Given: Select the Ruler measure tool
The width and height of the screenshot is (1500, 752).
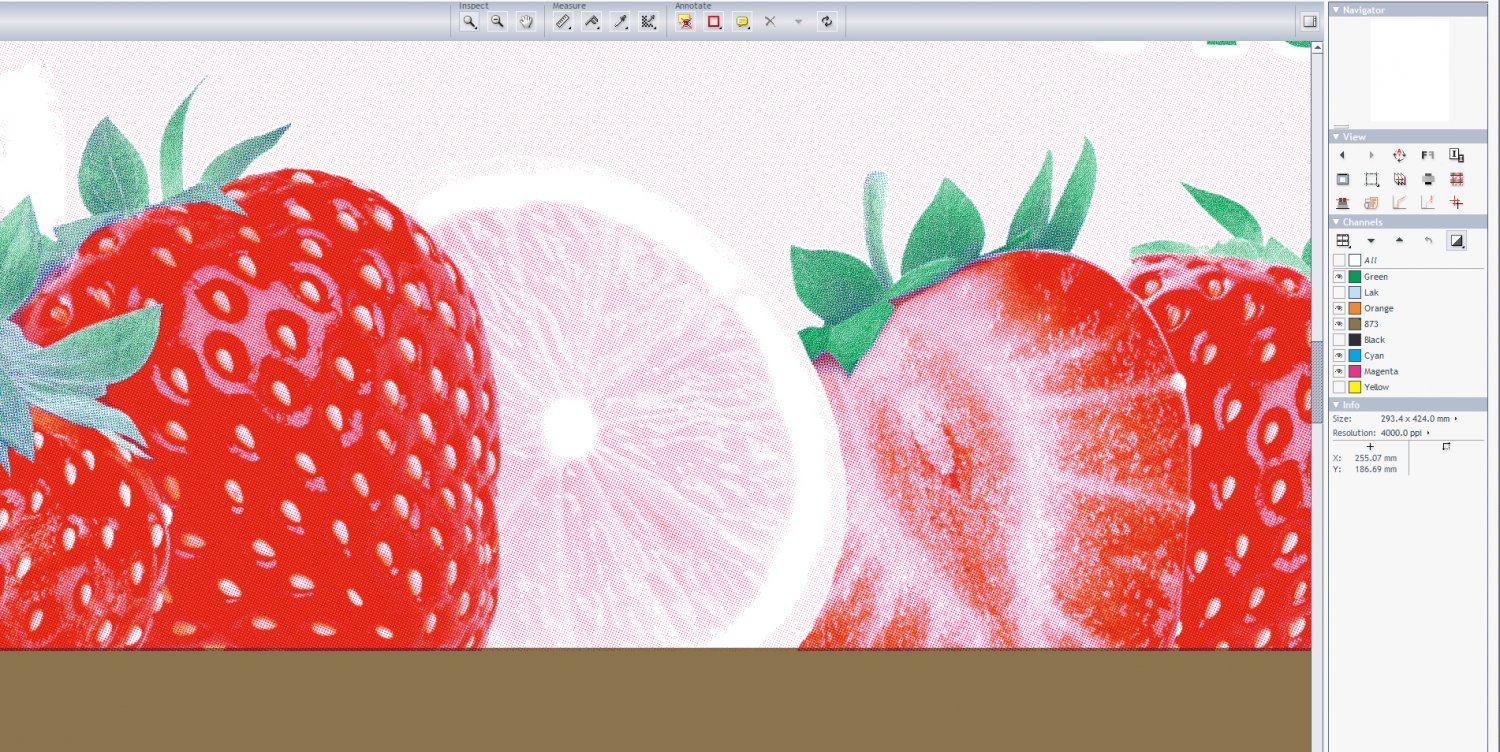Looking at the screenshot, I should click(x=563, y=21).
